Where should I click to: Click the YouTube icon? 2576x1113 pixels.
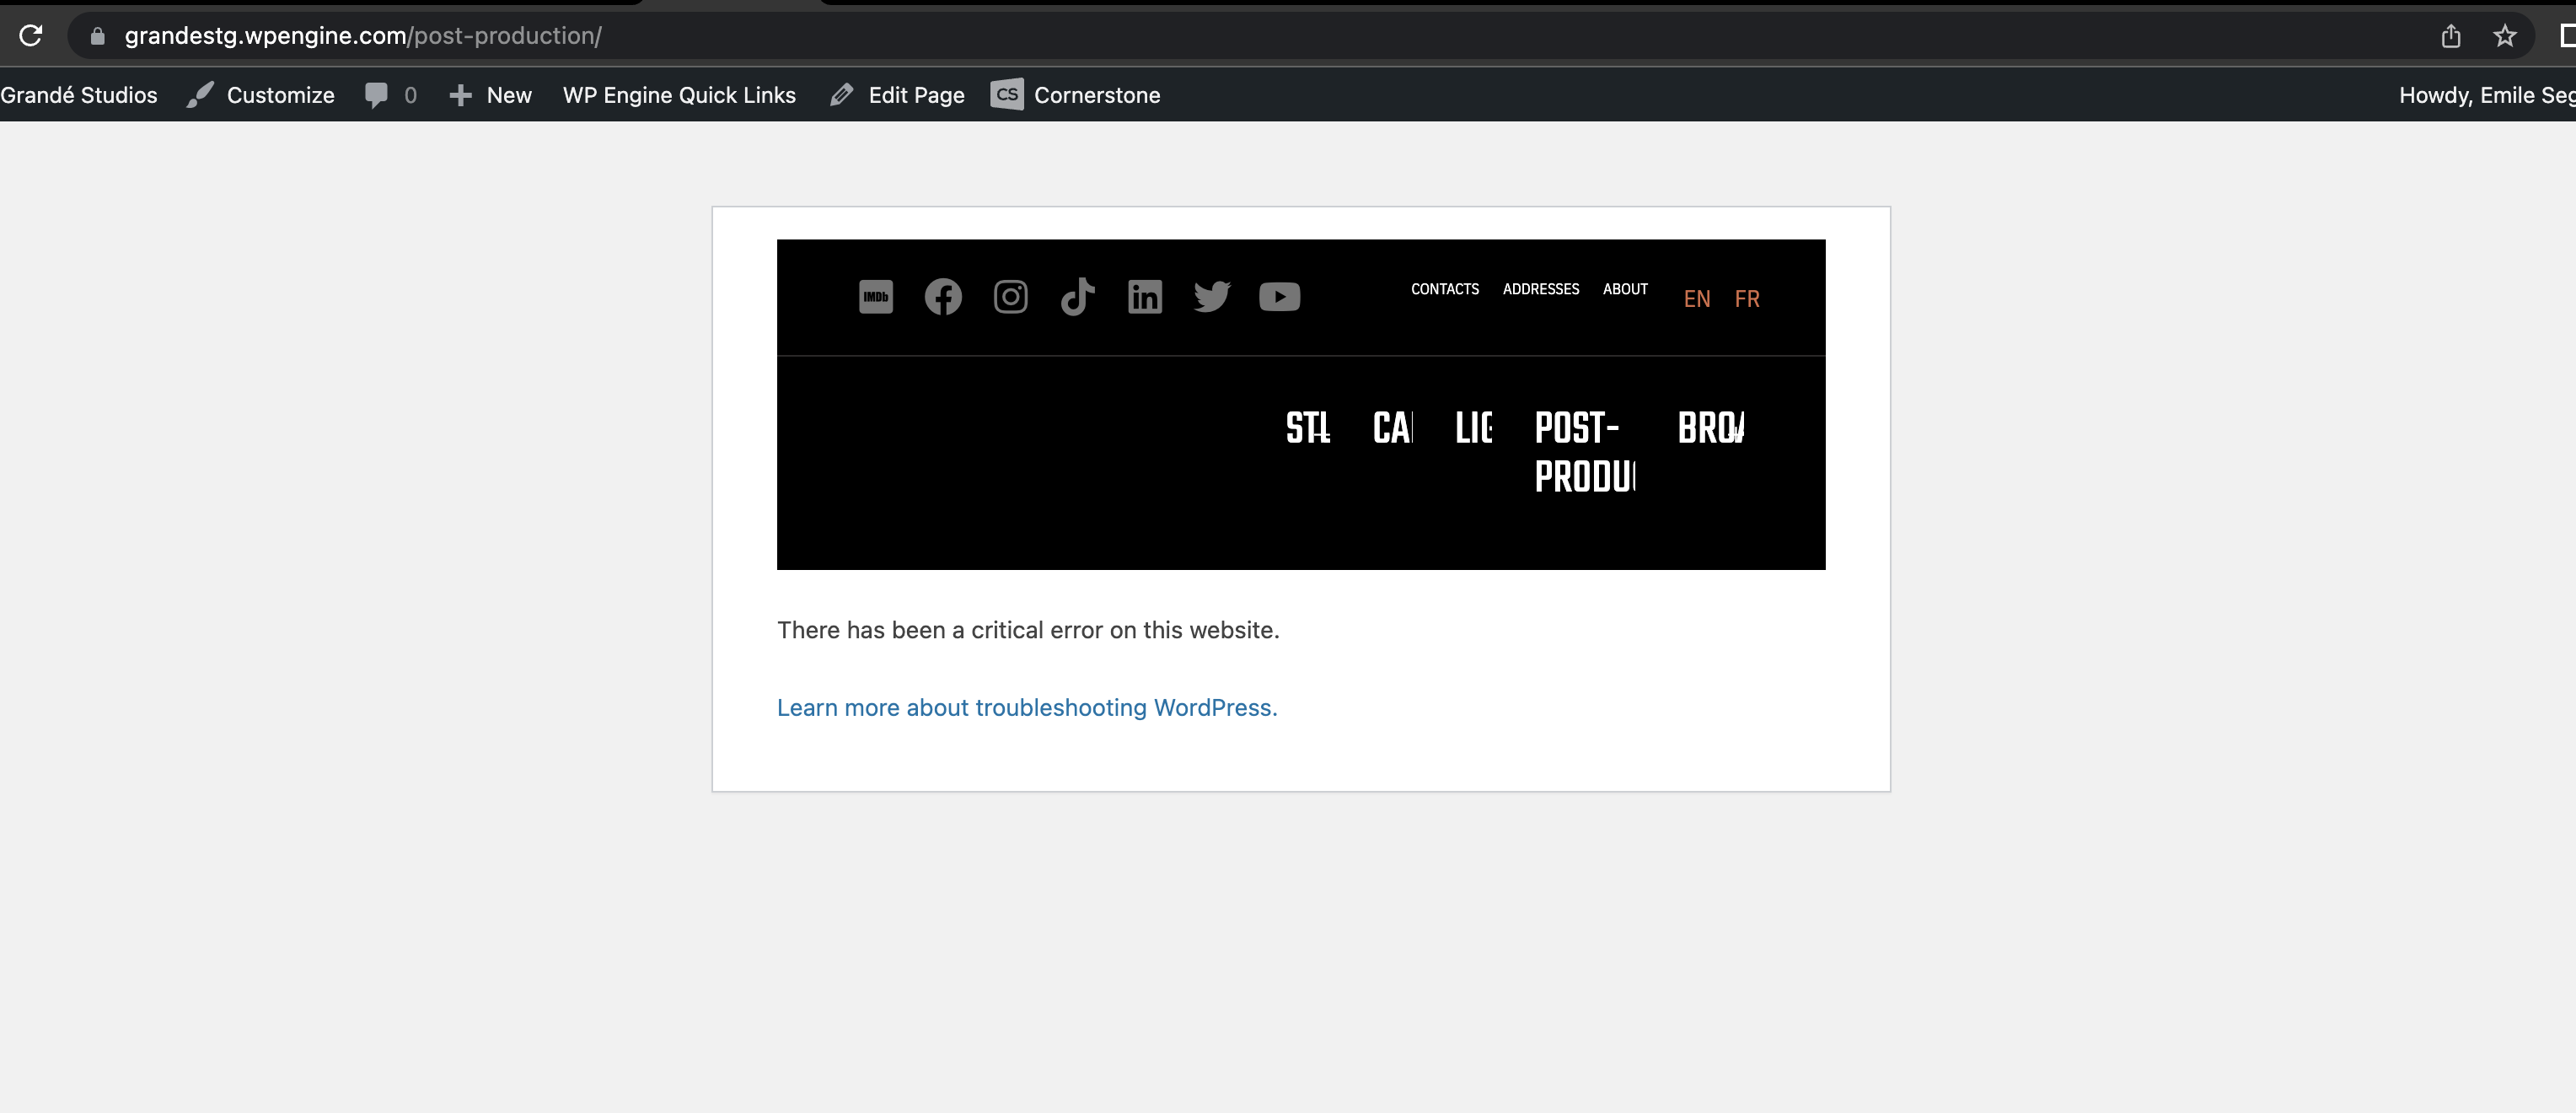point(1279,297)
